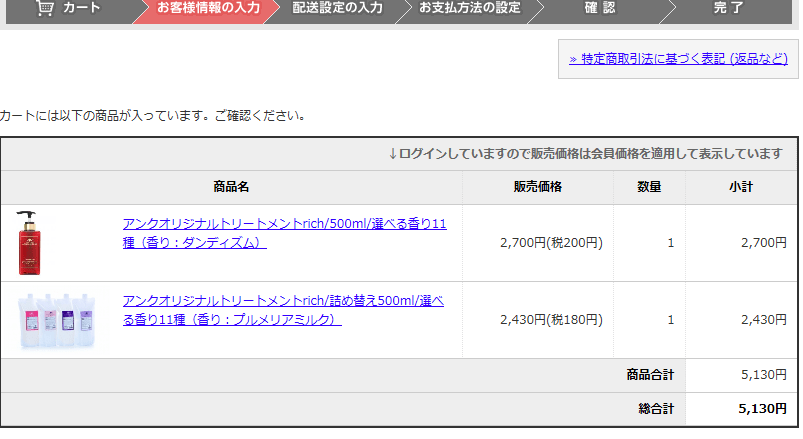Viewport: 803px width, 439px height.
Task: Go to お客様情報の入力 step
Action: (208, 8)
